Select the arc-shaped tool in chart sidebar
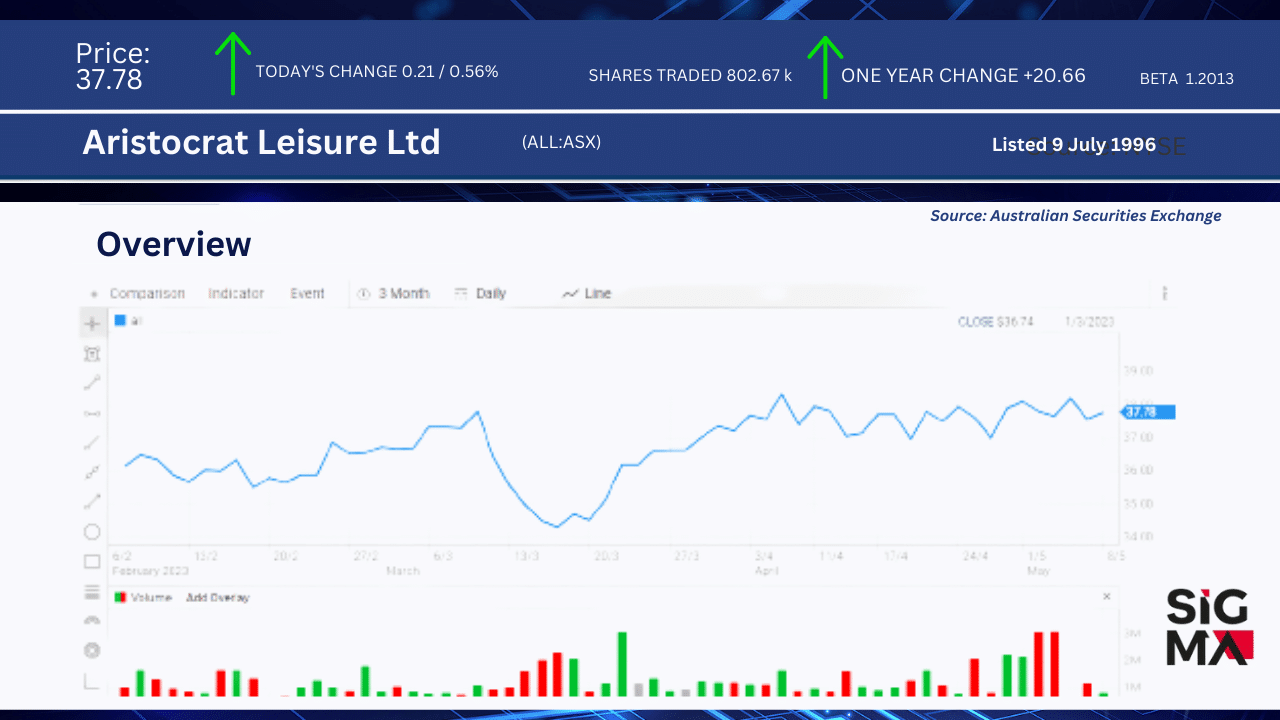The height and width of the screenshot is (720, 1280). (92, 620)
